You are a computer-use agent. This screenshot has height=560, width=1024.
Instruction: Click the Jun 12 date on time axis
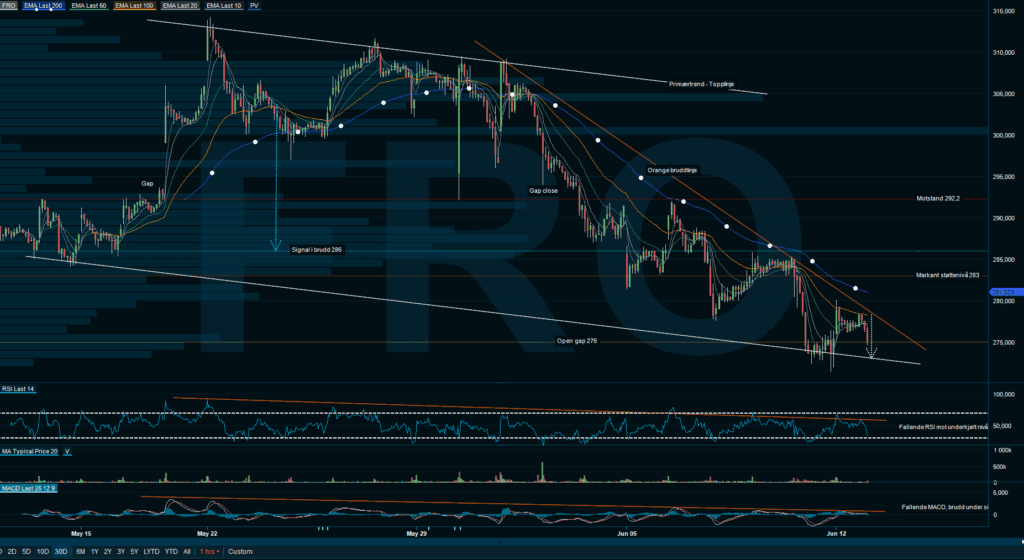pyautogui.click(x=837, y=534)
